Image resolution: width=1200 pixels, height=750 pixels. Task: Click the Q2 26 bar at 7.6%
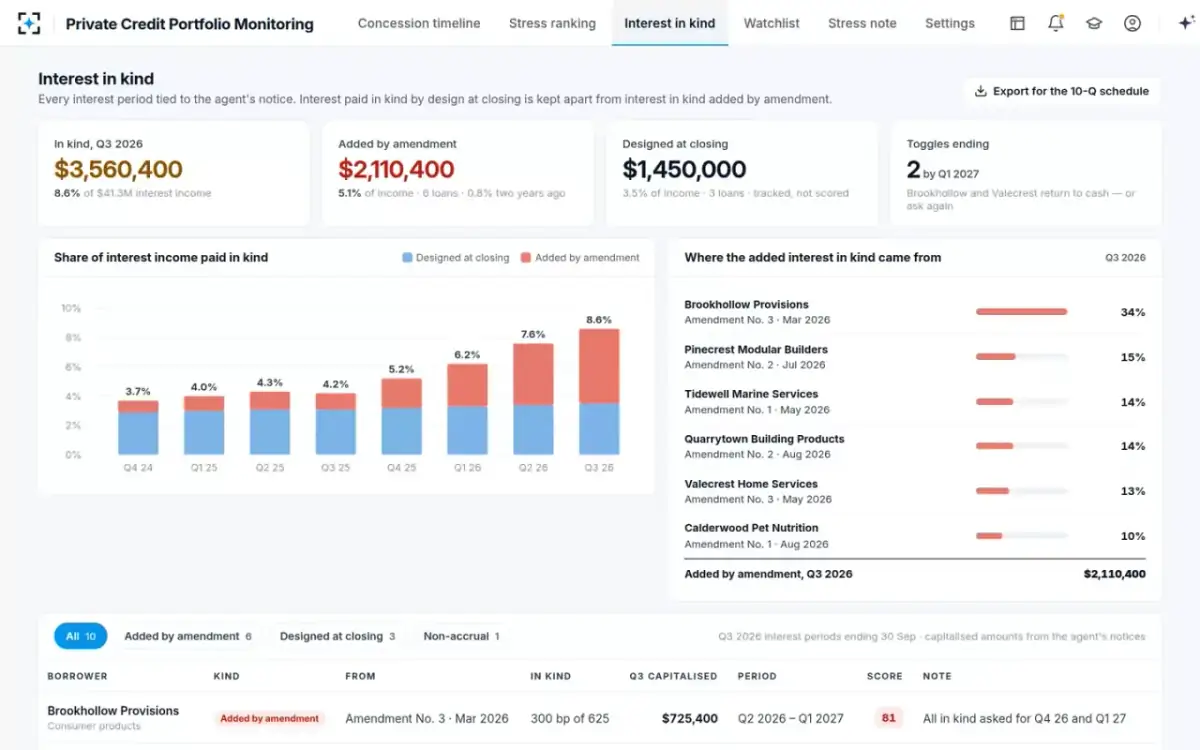pos(533,399)
